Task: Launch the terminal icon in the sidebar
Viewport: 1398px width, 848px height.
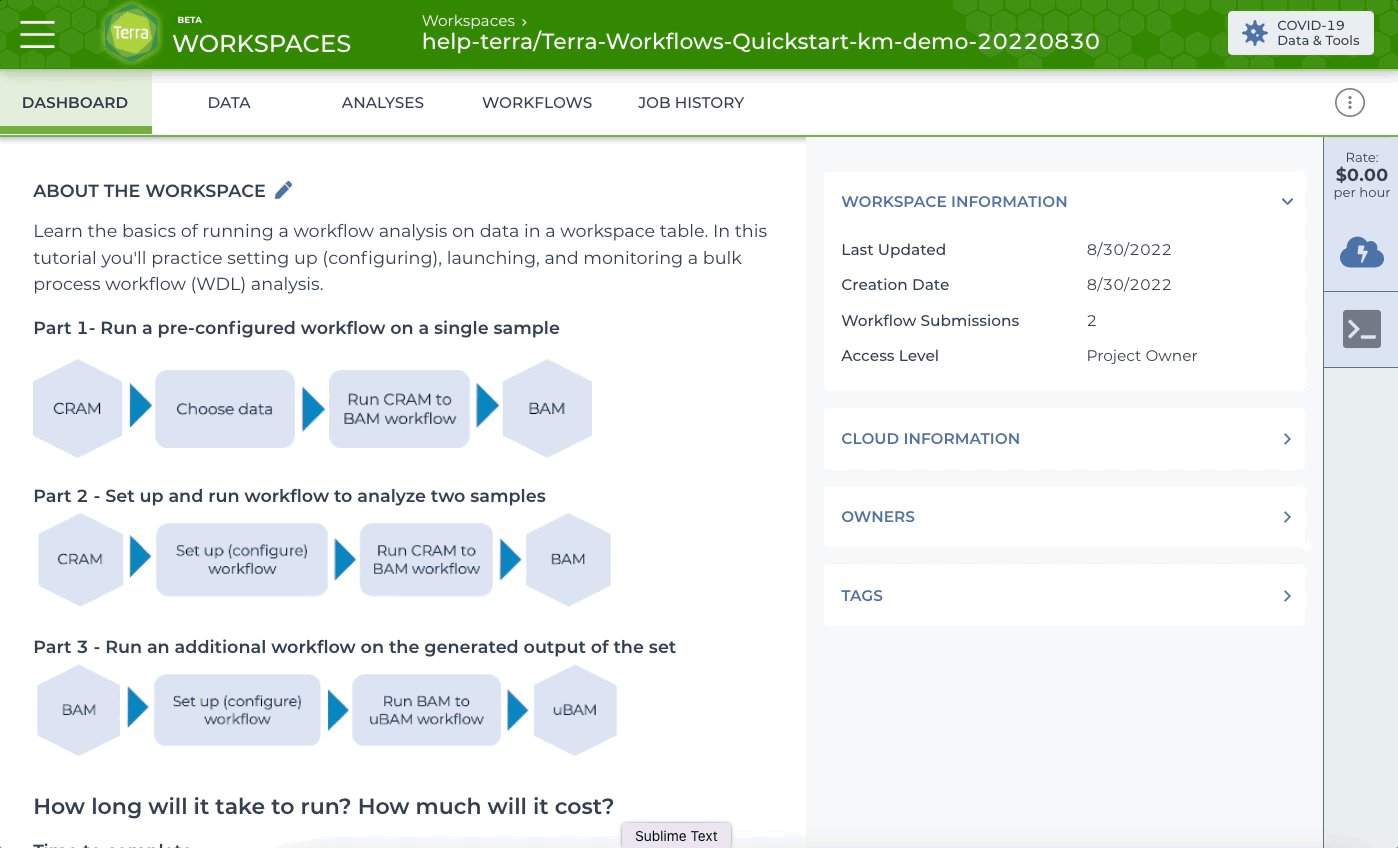Action: (1361, 328)
